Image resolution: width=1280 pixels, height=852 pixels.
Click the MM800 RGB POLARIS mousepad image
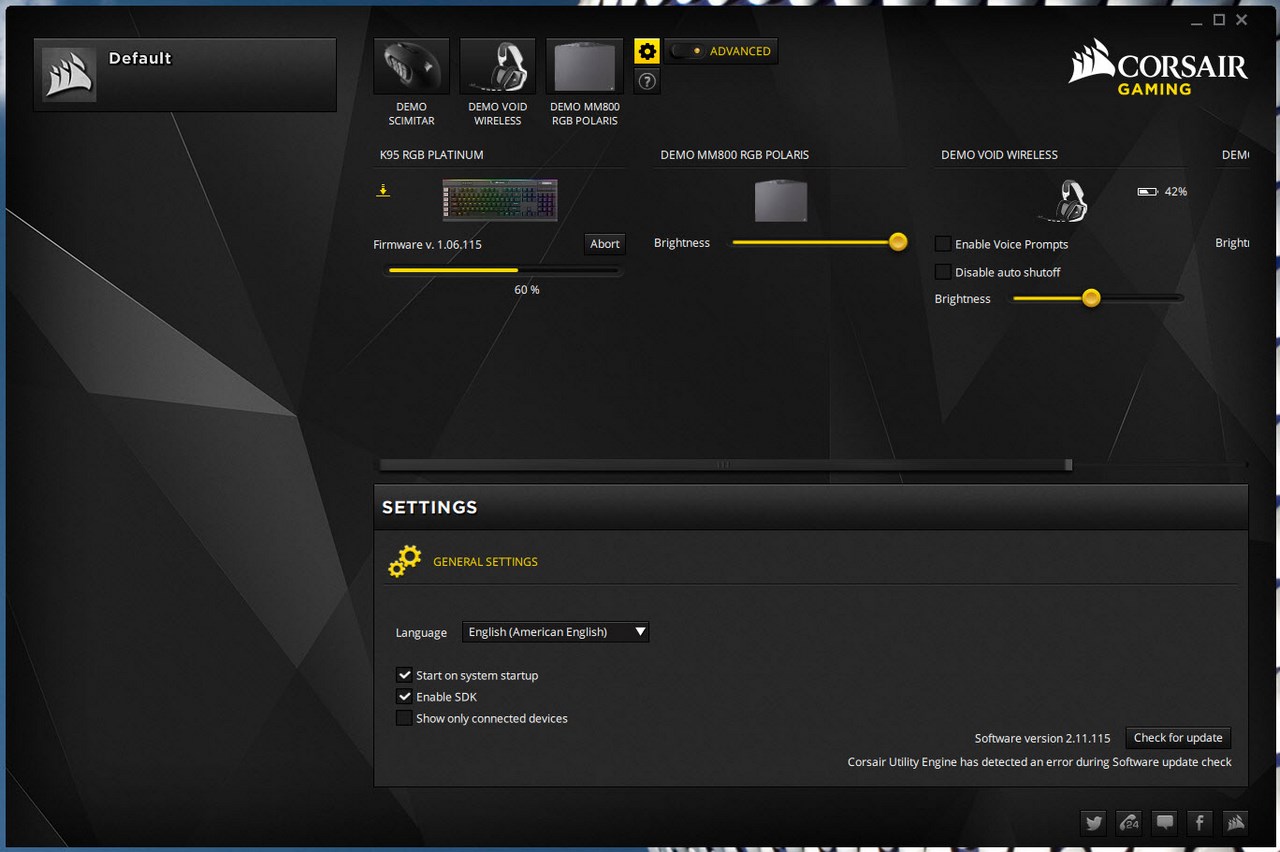pyautogui.click(x=781, y=200)
